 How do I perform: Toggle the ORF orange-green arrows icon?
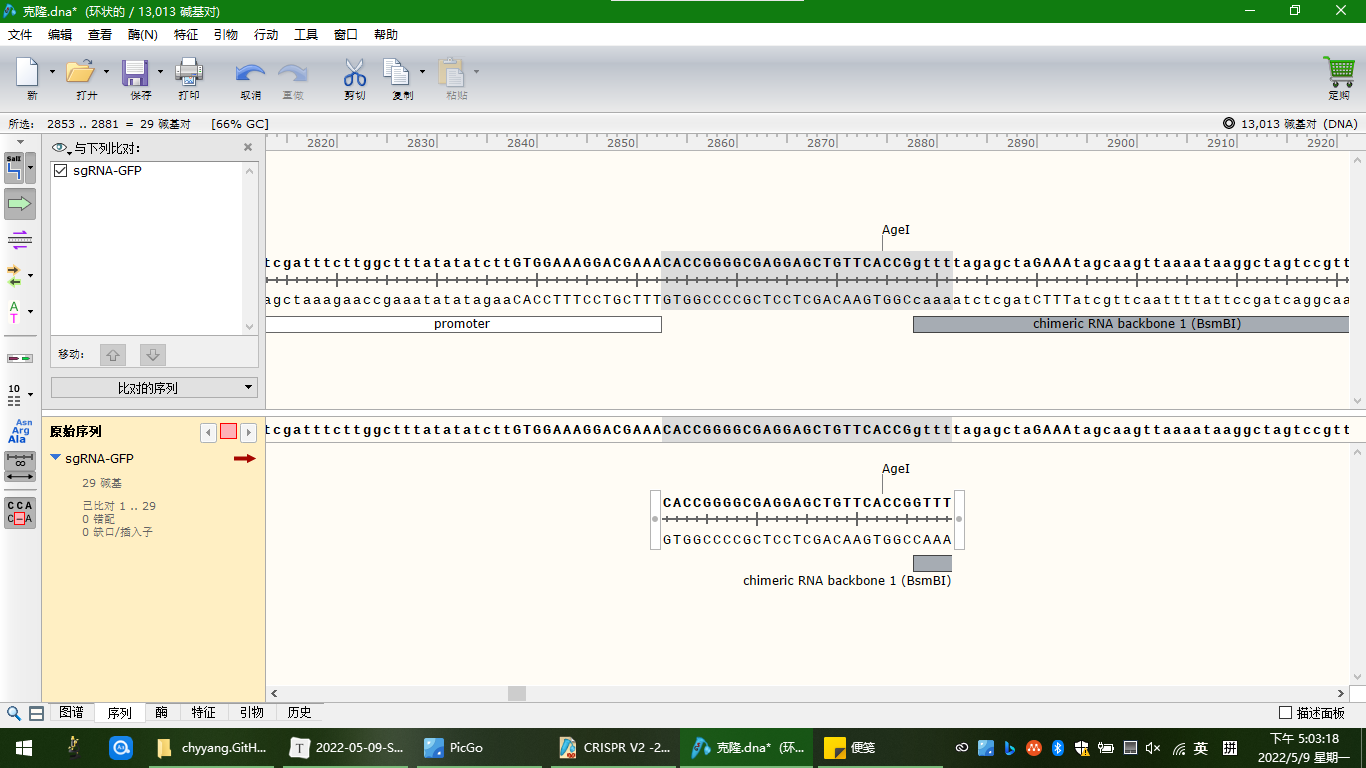[14, 275]
